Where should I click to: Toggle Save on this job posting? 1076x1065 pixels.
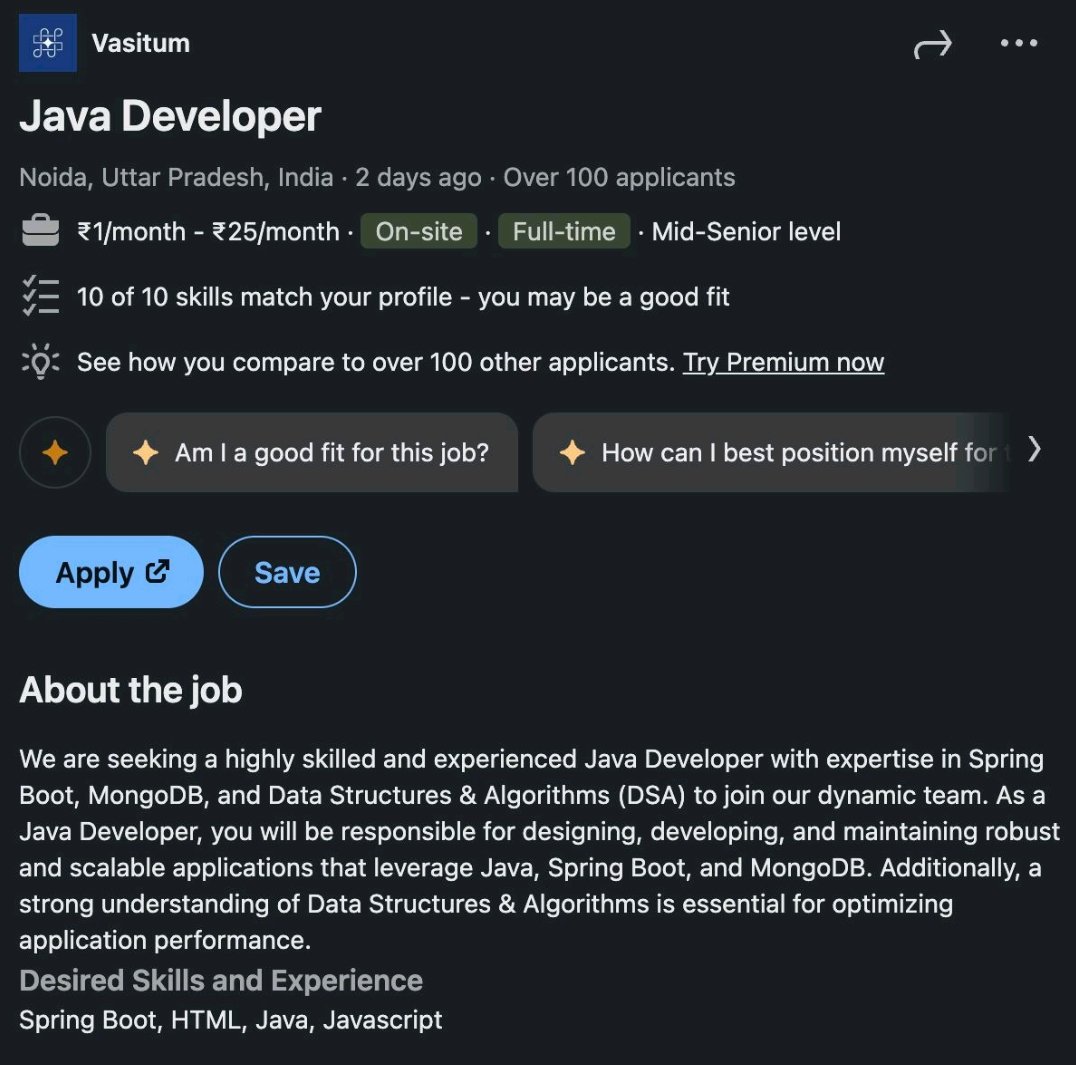(x=287, y=571)
